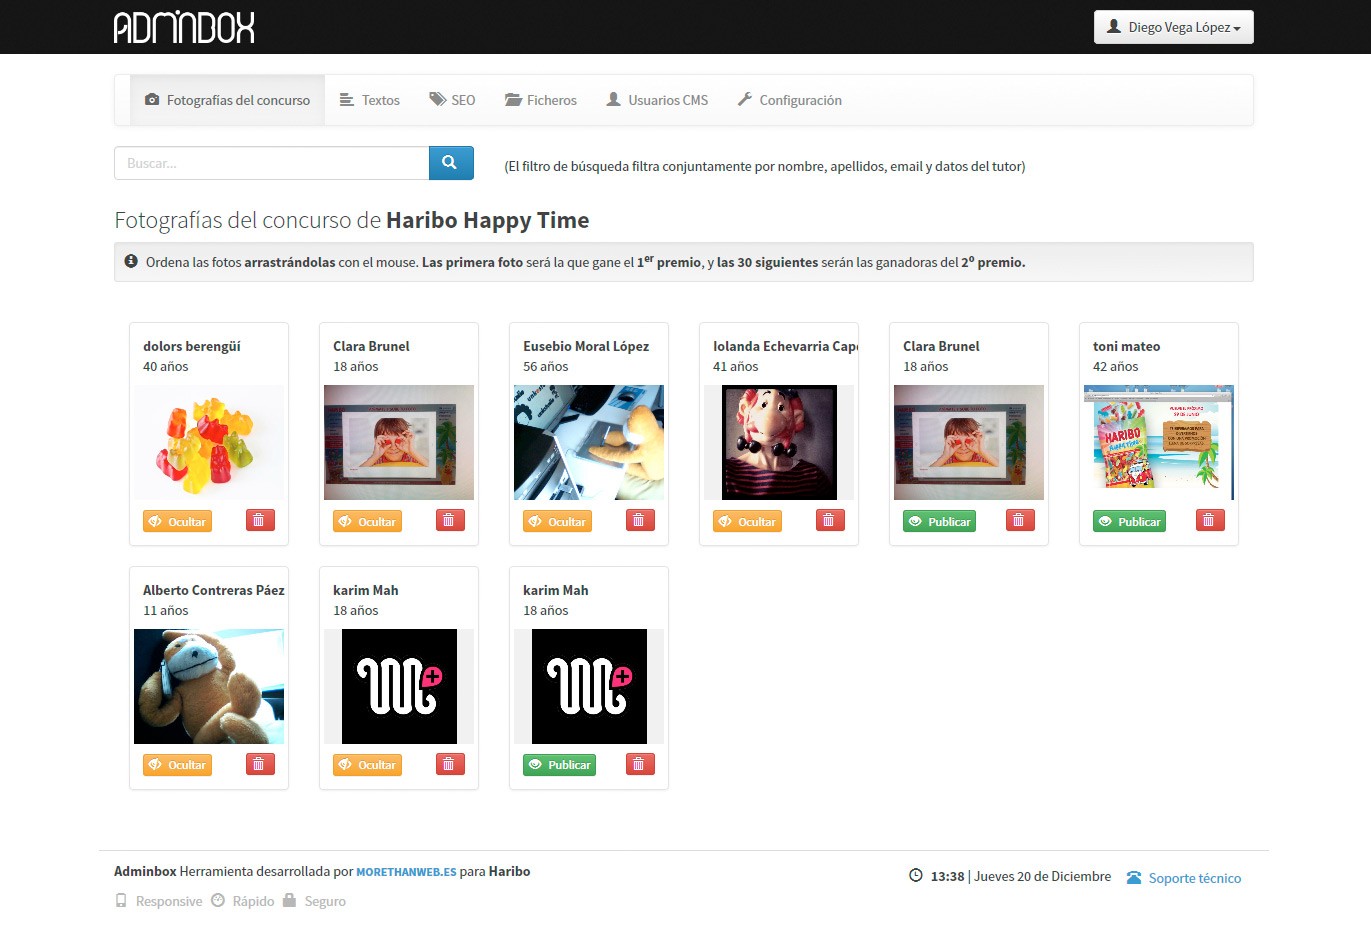The height and width of the screenshot is (944, 1371).
Task: Hide Alberto Contreras Páez's photo with Ocultar
Action: pyautogui.click(x=177, y=765)
